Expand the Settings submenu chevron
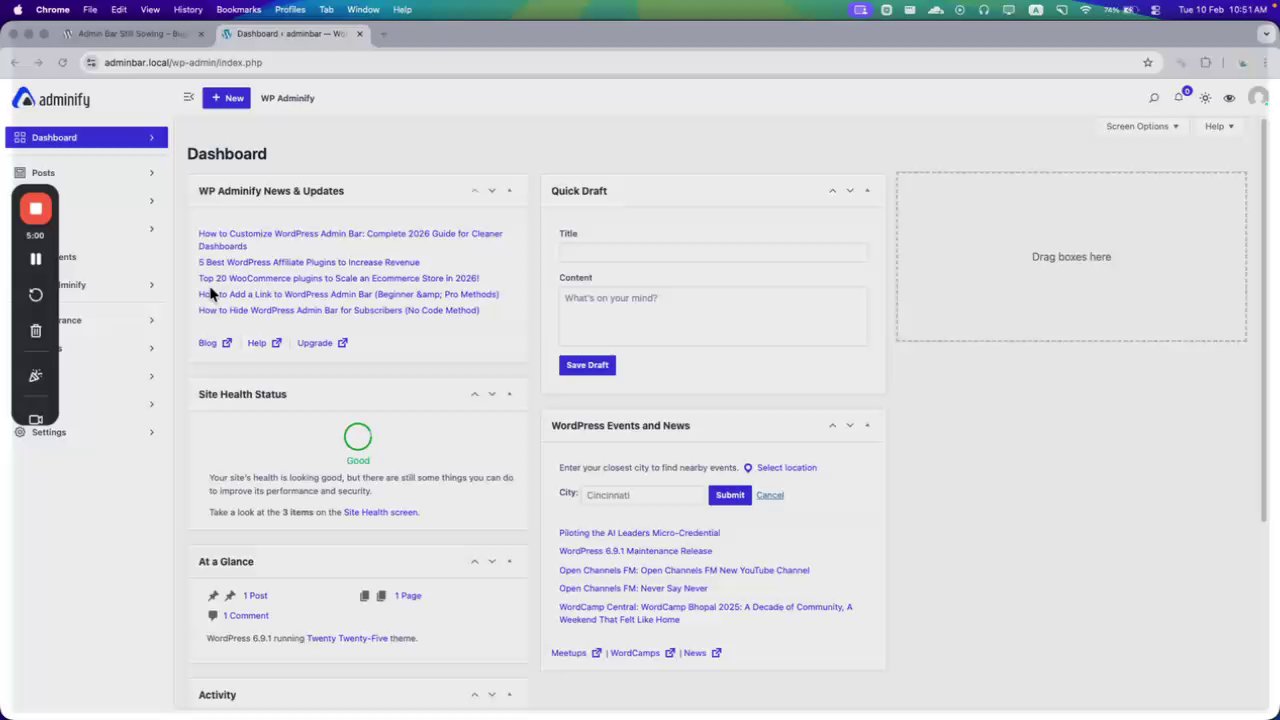 click(x=152, y=432)
